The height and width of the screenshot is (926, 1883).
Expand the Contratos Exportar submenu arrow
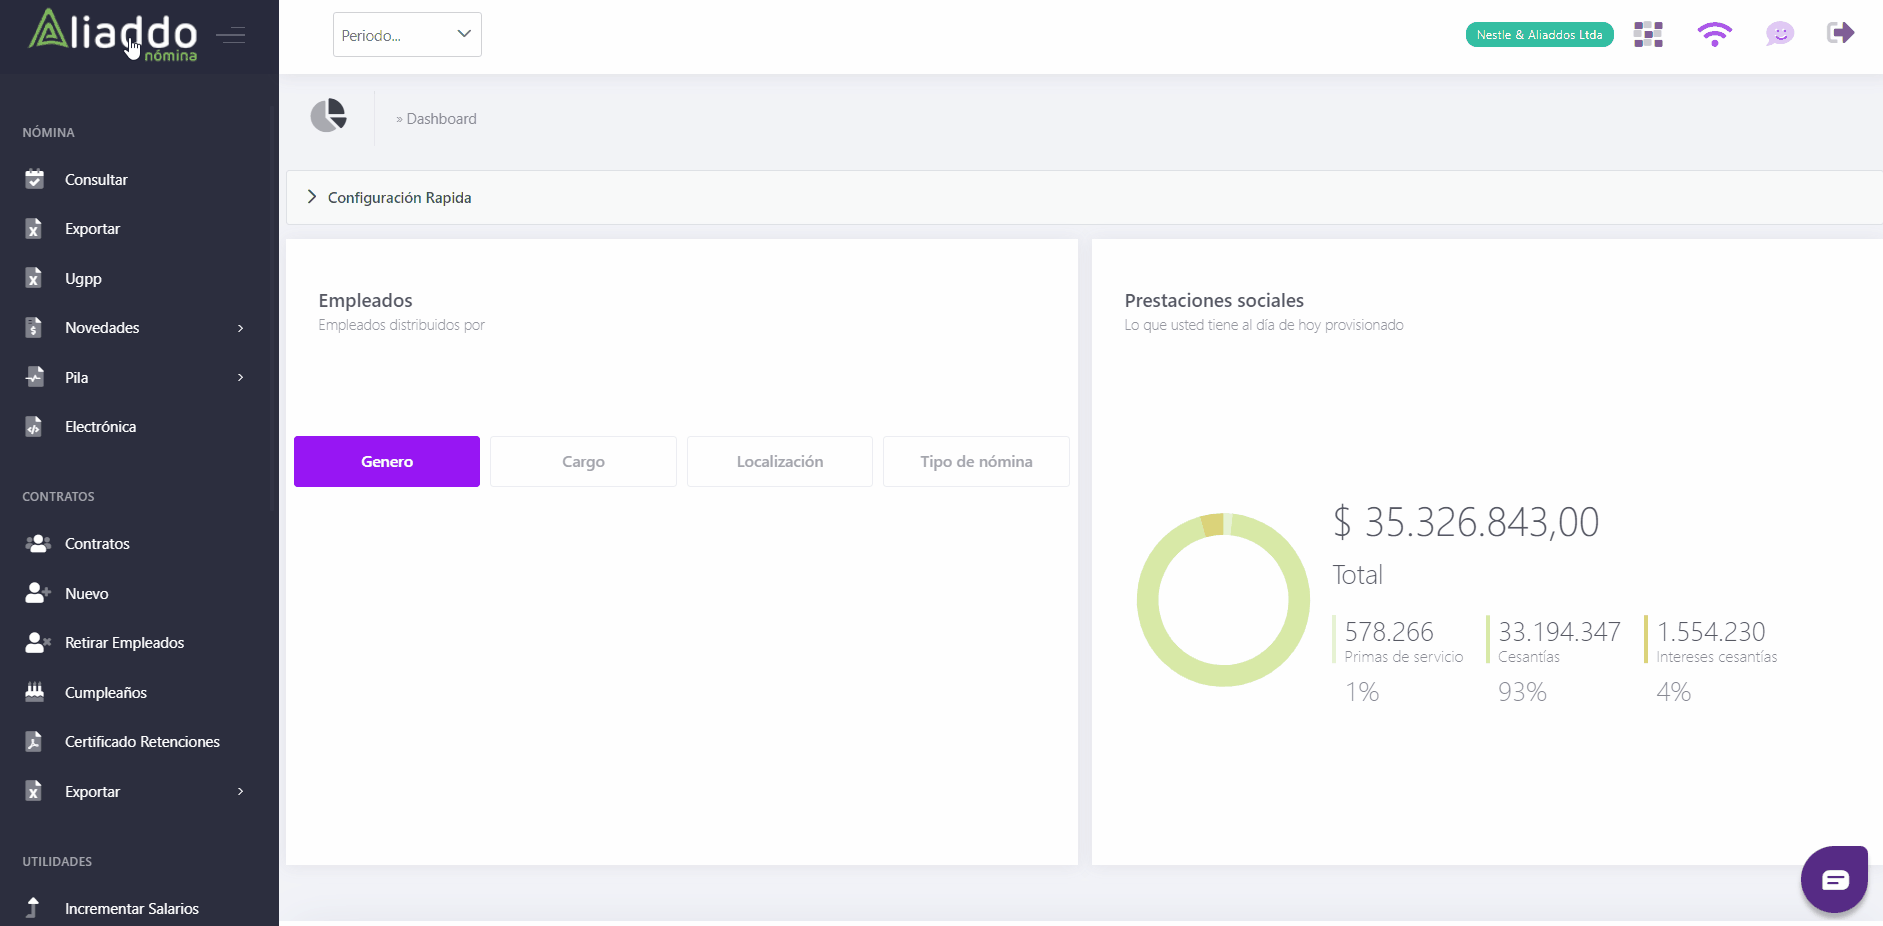tap(240, 792)
